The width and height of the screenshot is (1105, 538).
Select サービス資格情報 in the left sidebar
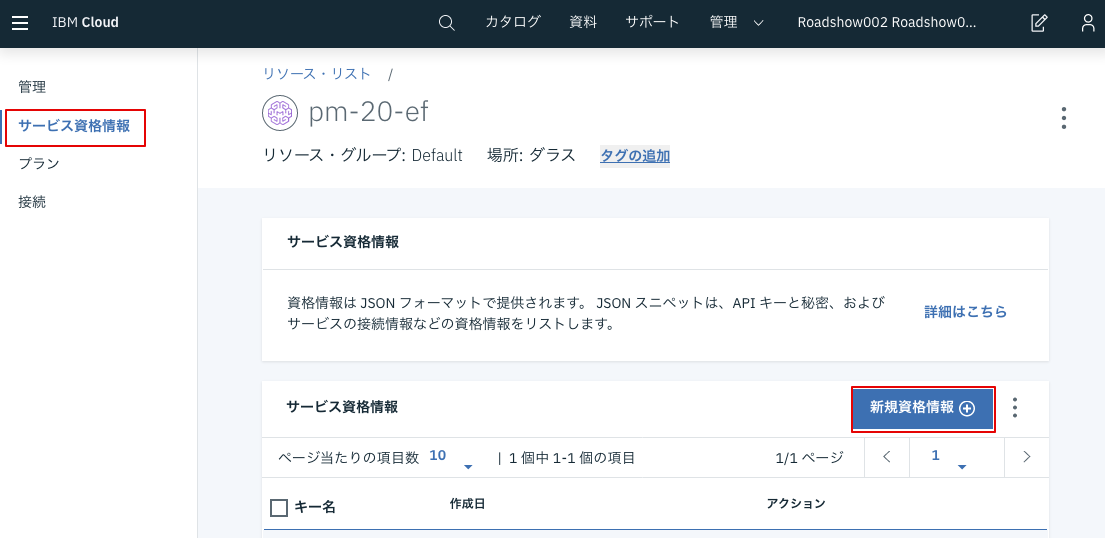[x=75, y=127]
